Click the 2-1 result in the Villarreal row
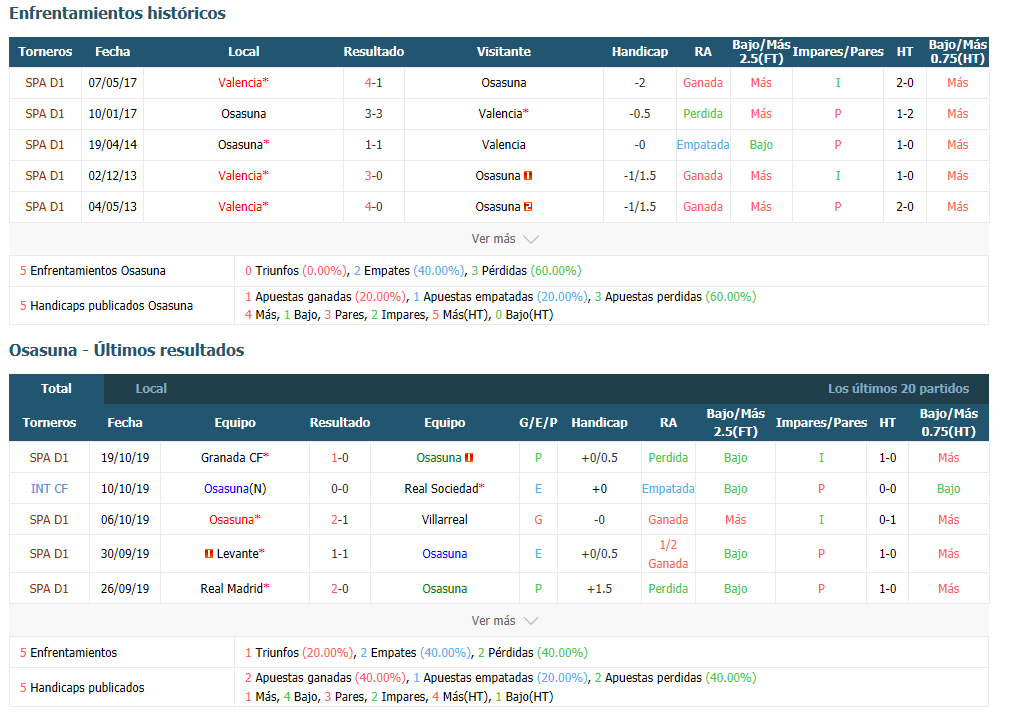 click(x=340, y=519)
